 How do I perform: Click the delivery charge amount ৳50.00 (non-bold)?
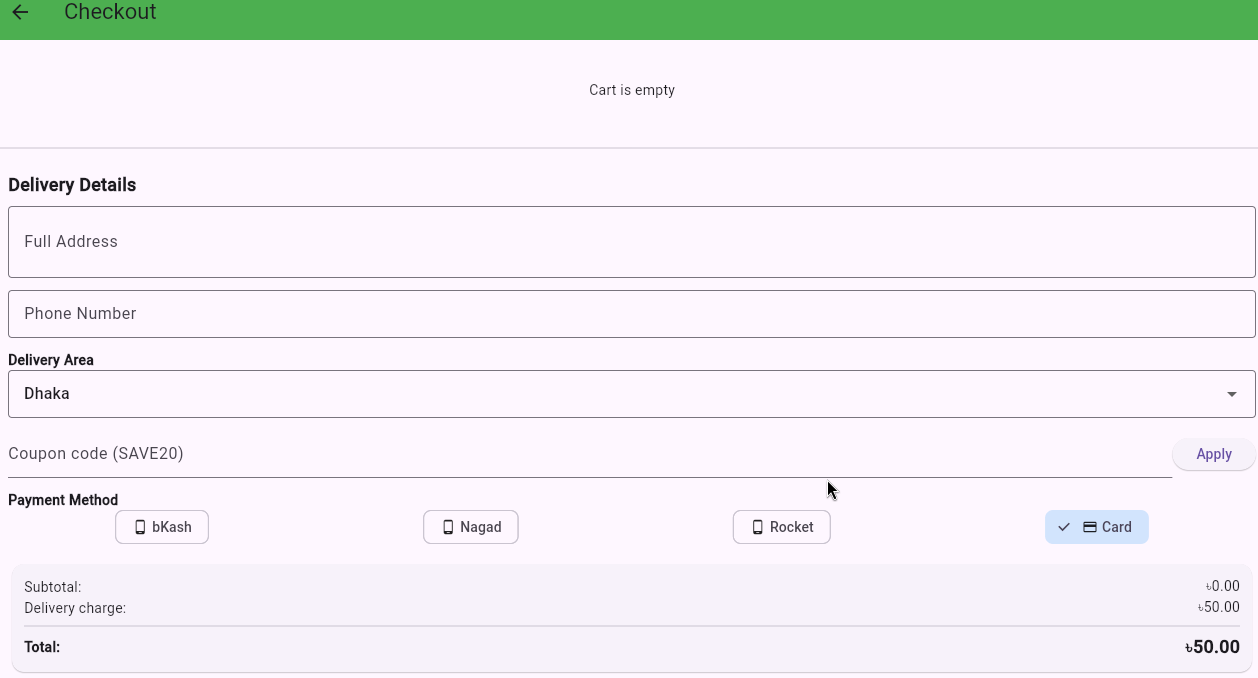[1219, 607]
